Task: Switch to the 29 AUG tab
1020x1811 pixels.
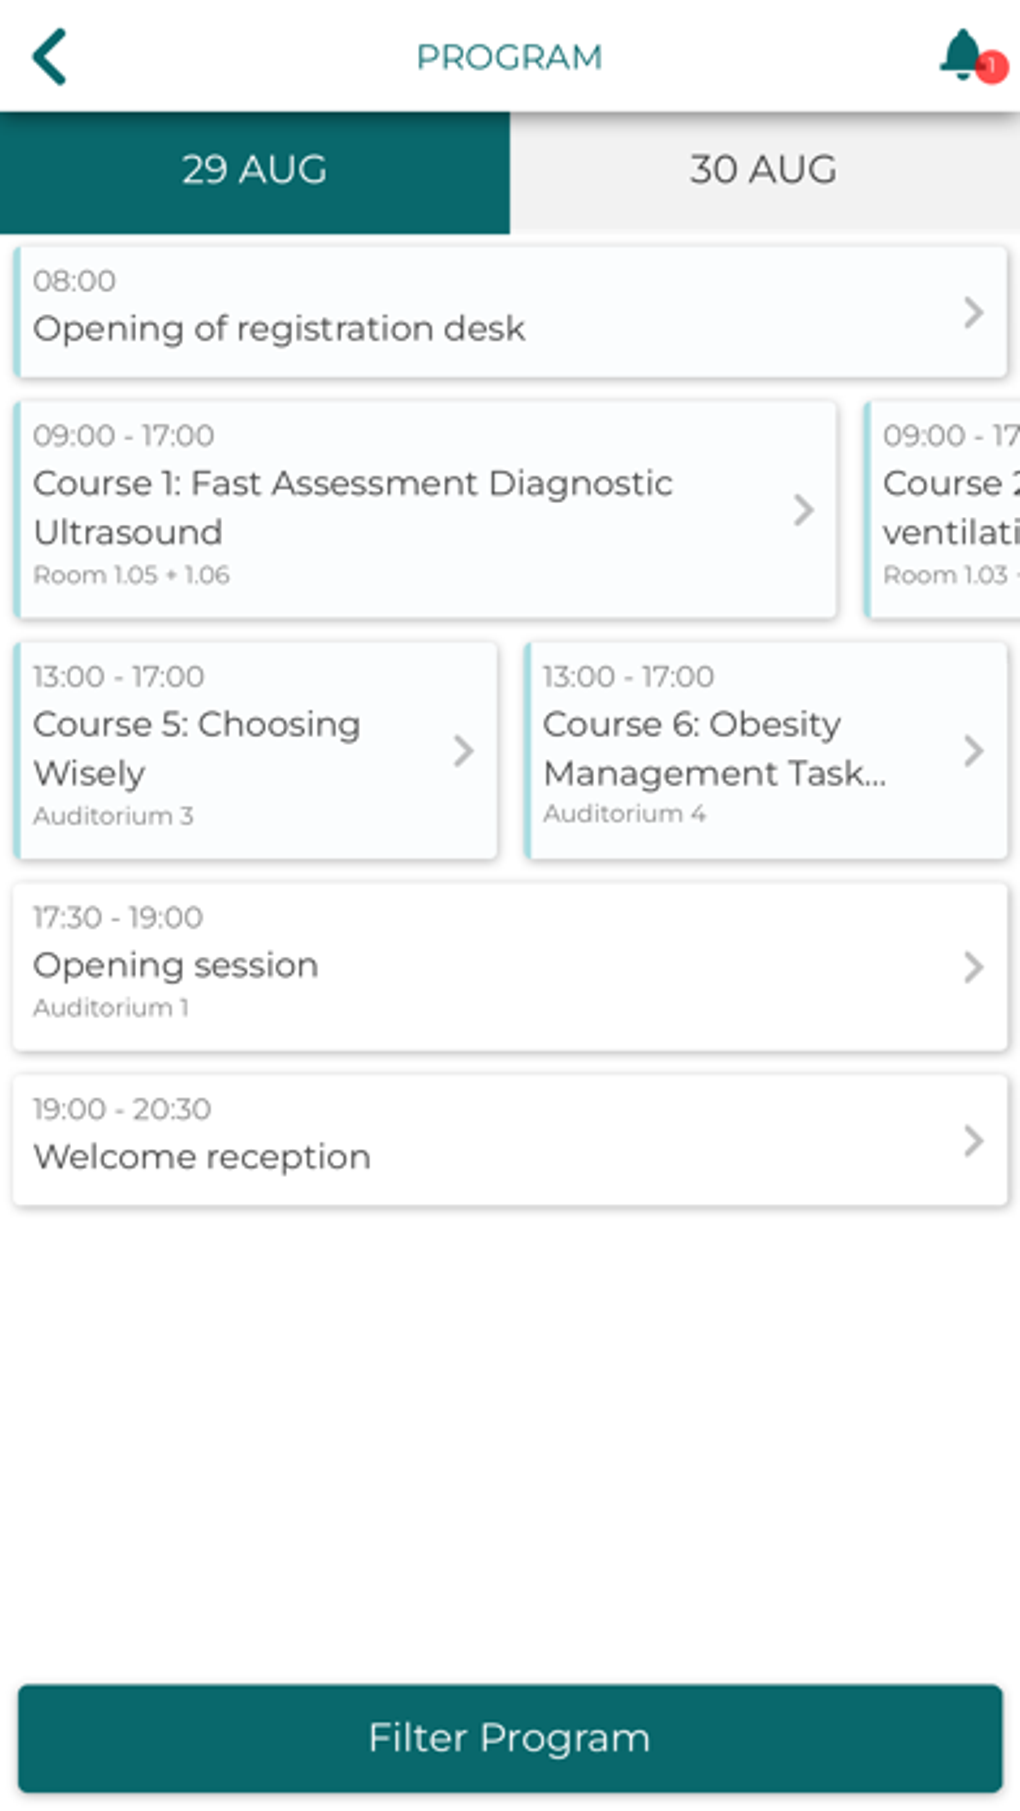Action: (255, 171)
